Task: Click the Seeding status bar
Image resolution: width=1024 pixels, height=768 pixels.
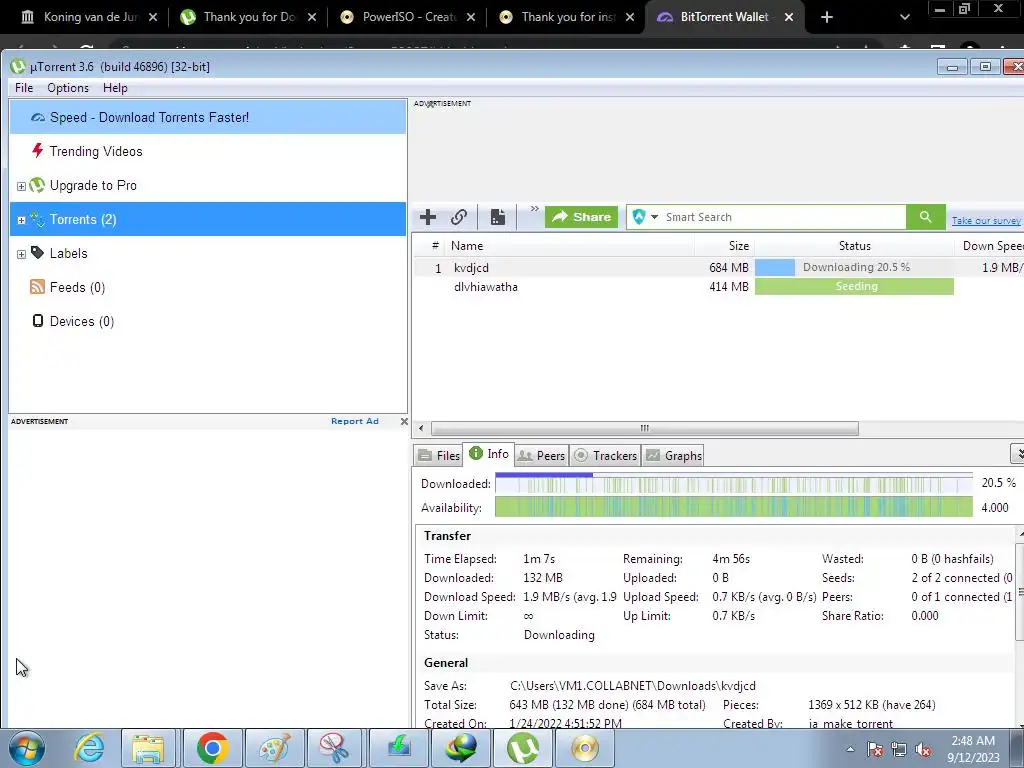Action: point(854,286)
